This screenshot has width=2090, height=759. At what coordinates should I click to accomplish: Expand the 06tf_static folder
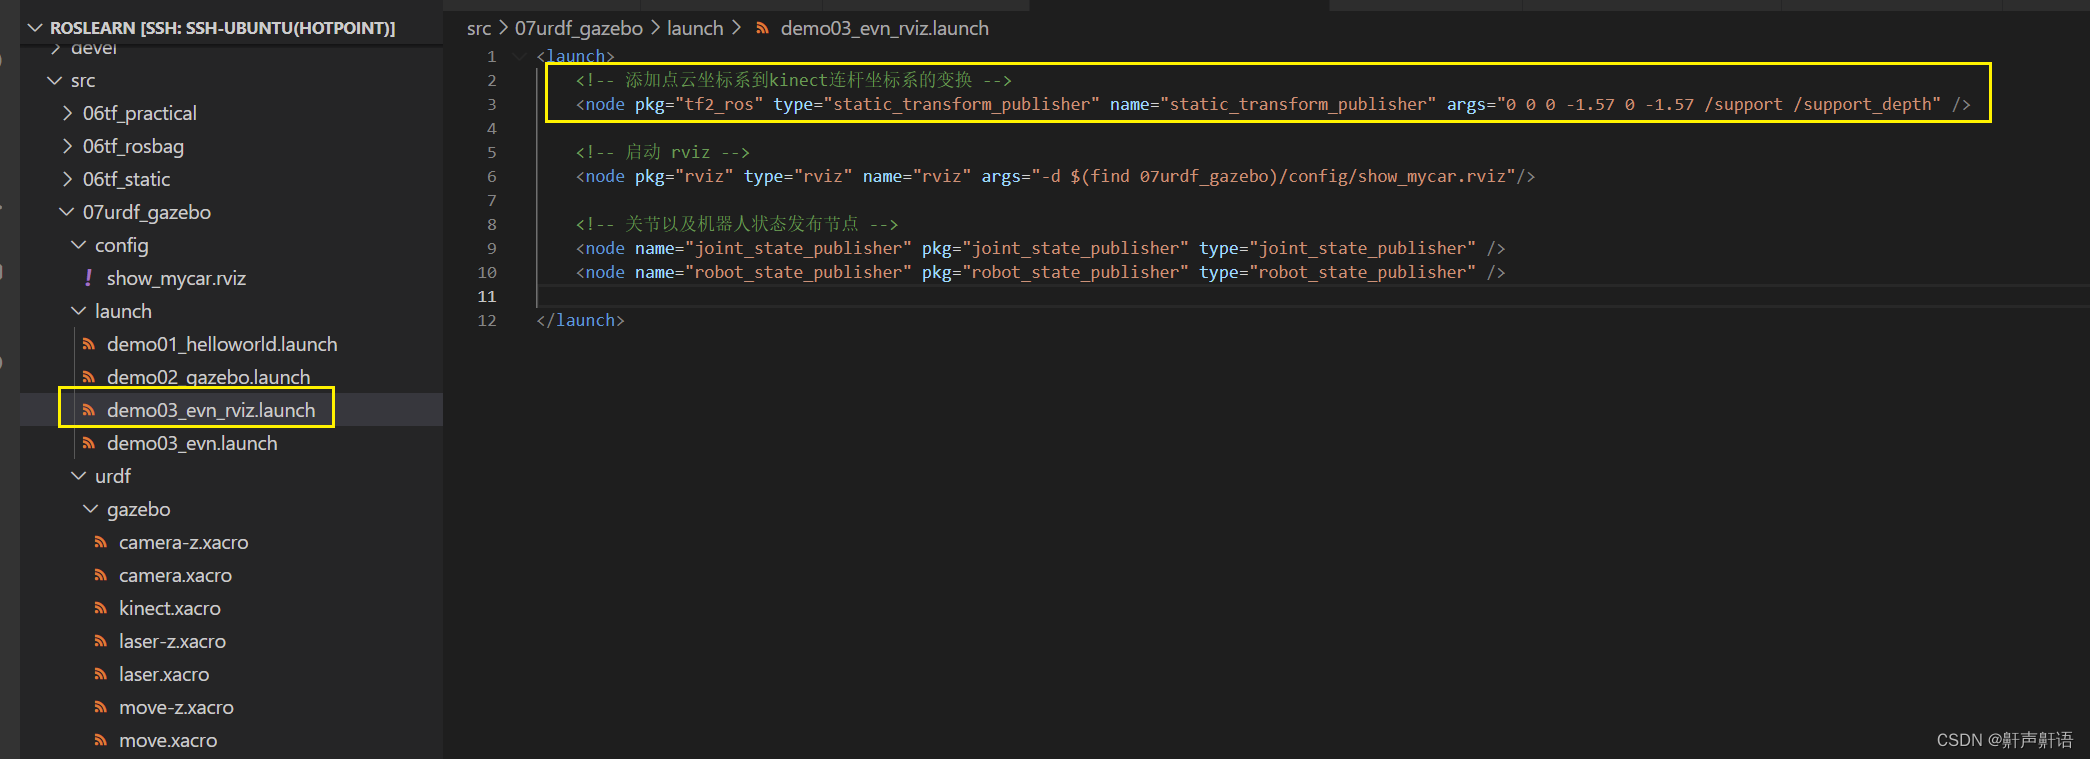pos(67,179)
